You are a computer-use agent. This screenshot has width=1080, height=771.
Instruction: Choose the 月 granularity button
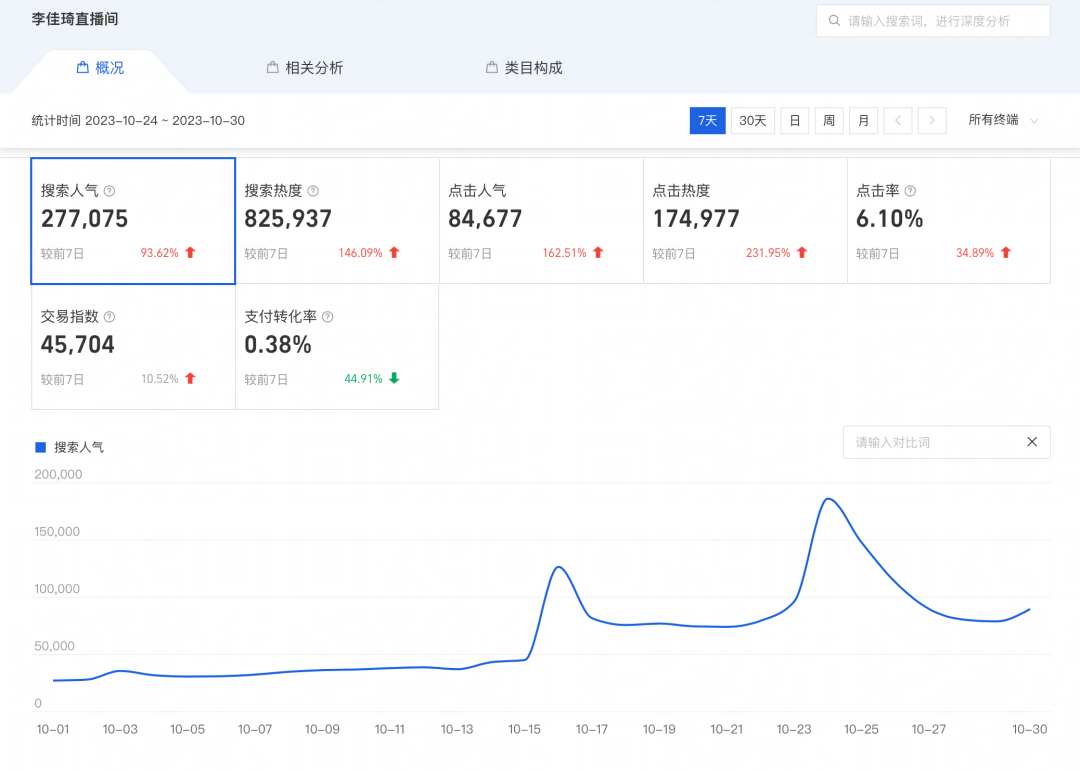pos(864,121)
